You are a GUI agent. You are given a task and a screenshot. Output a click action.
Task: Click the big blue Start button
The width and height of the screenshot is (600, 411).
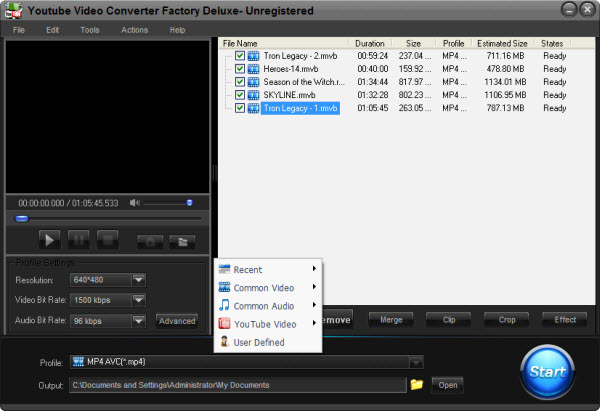point(548,372)
